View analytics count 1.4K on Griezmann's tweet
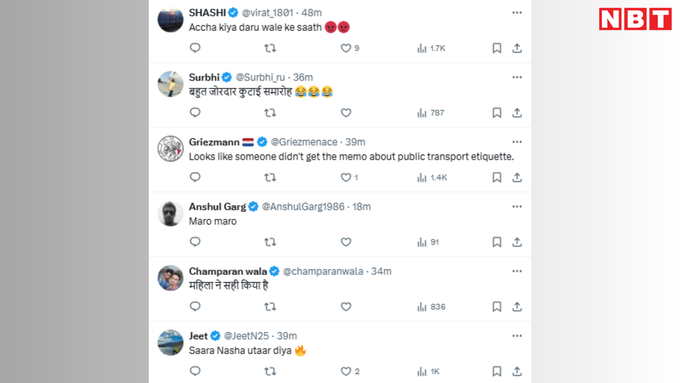This screenshot has height=383, width=680. tap(432, 177)
